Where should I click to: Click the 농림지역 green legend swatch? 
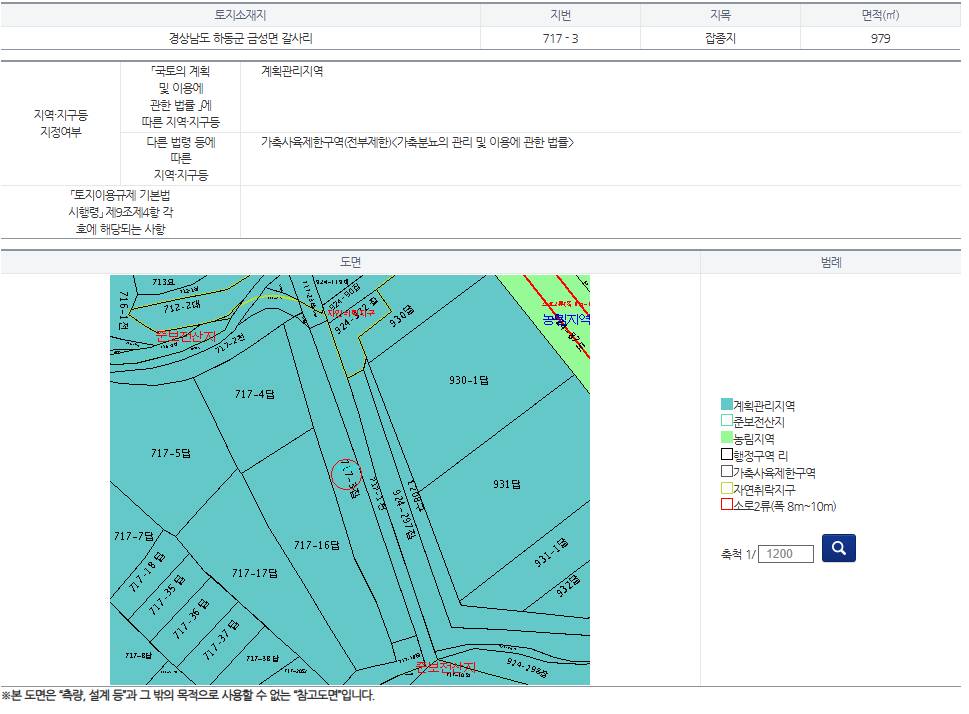[727, 437]
